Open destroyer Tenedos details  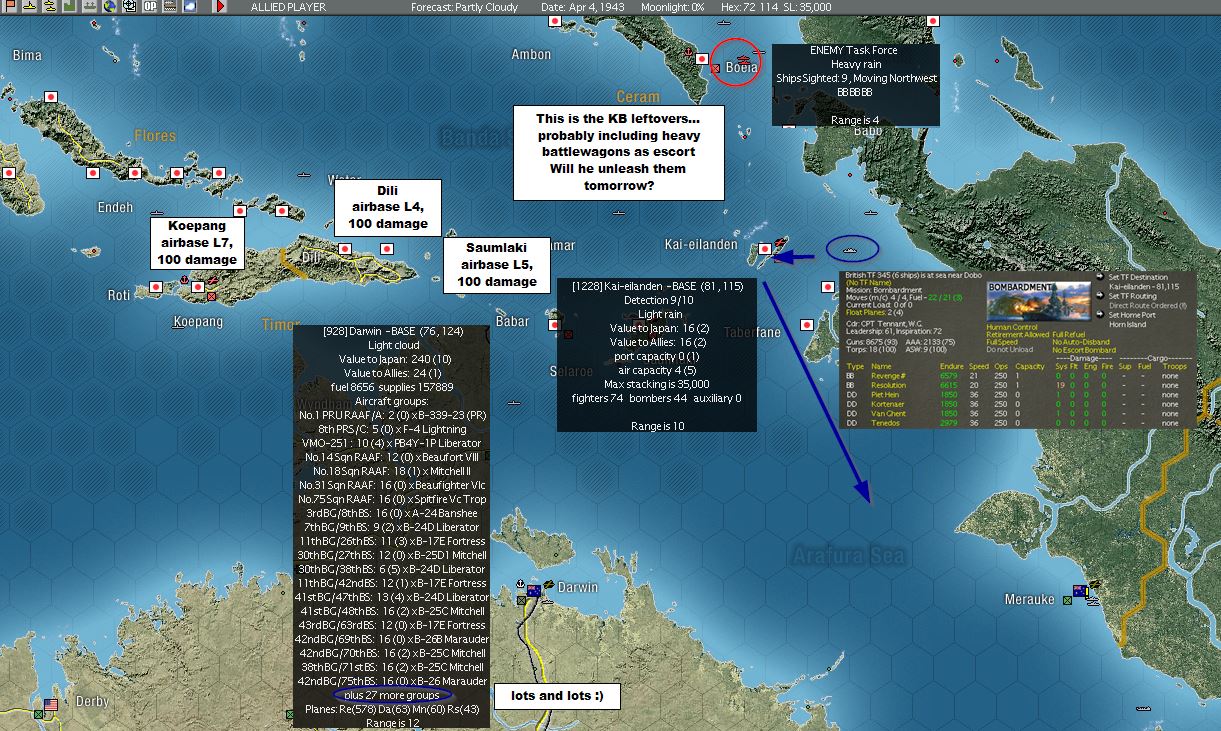pos(885,423)
